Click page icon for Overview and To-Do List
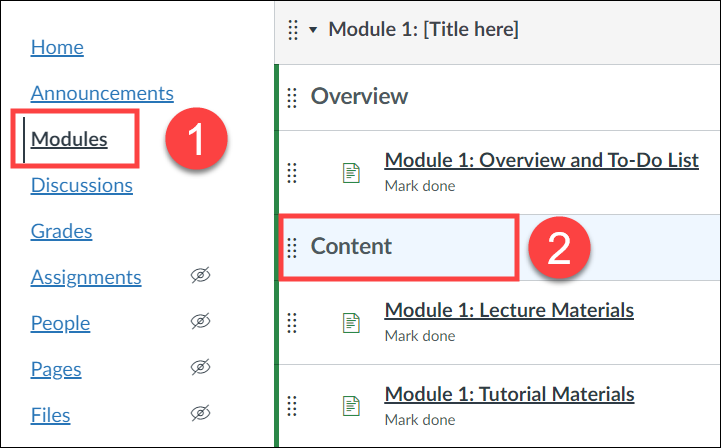 pyautogui.click(x=351, y=173)
